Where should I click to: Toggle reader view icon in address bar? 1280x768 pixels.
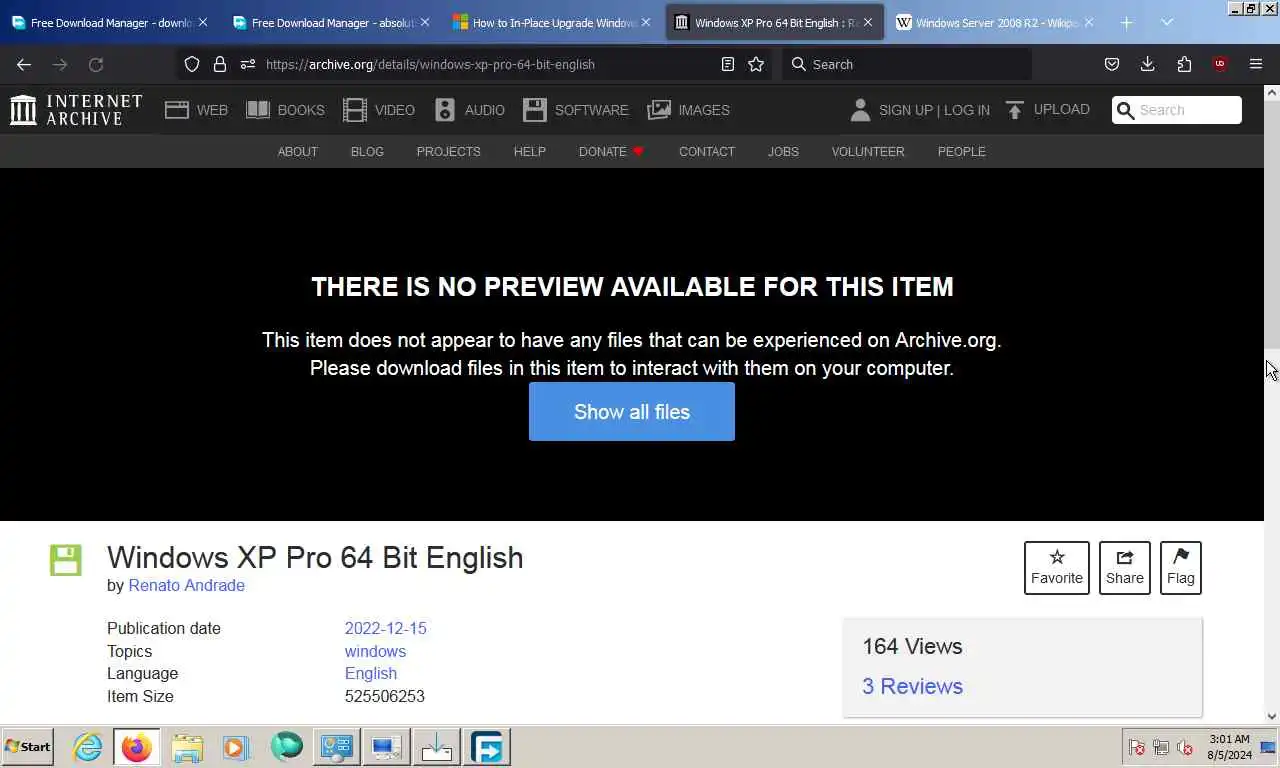728,64
